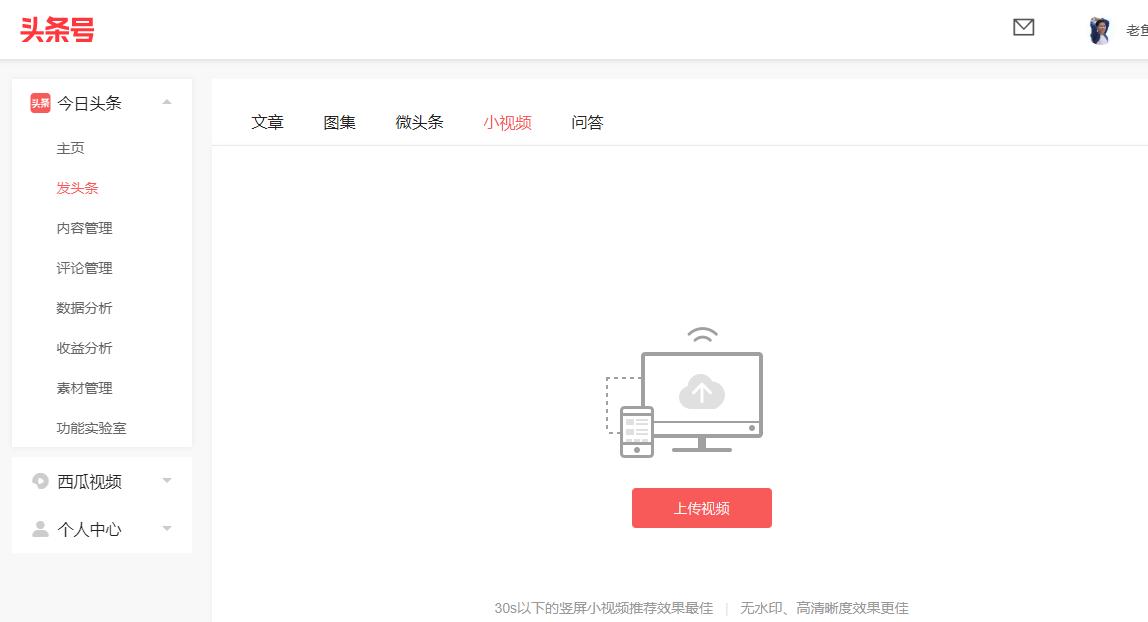
Task: Click the red 今日头条 app icon
Action: [39, 102]
